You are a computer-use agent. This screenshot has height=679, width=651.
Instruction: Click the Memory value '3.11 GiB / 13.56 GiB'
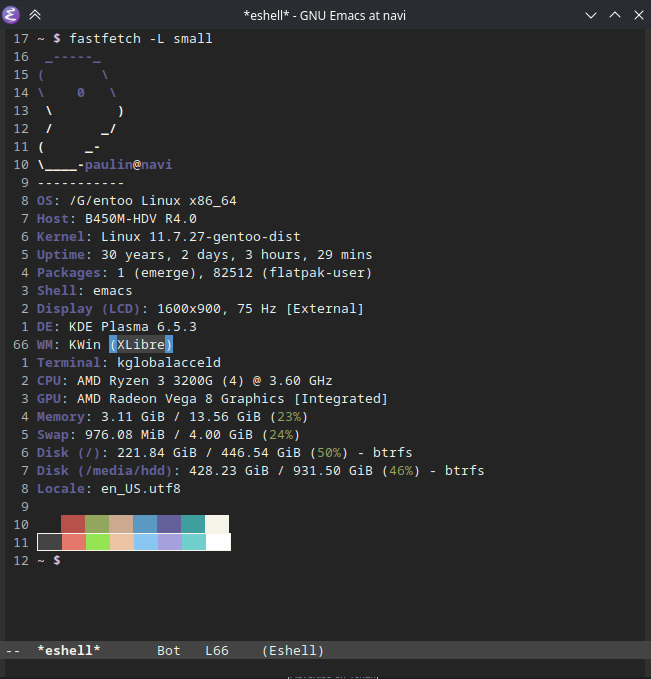click(181, 417)
